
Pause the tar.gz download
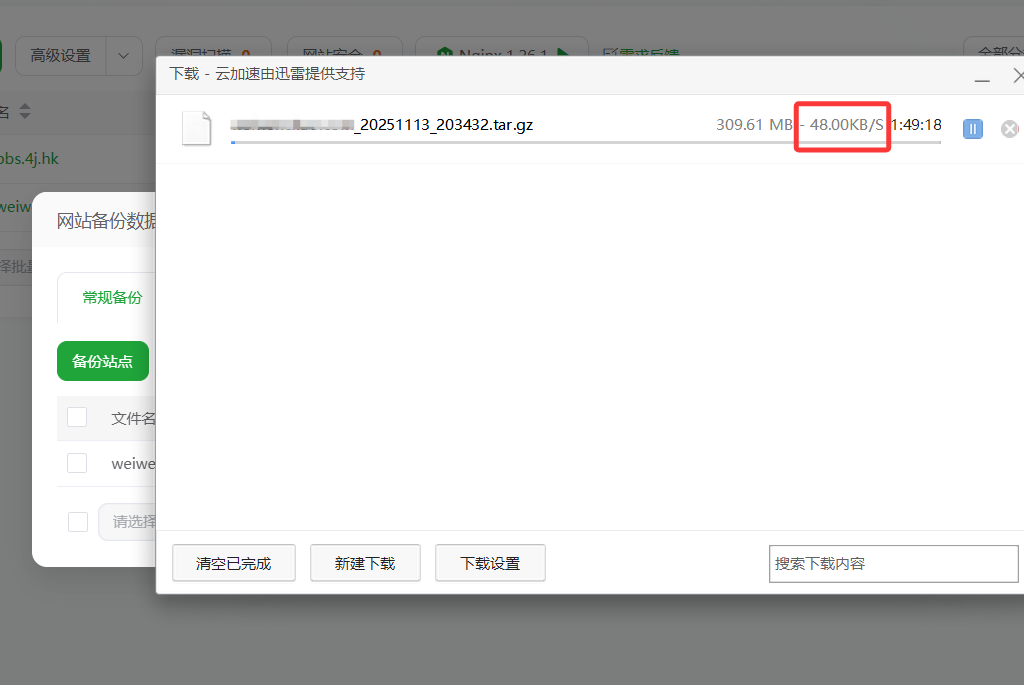coord(971,128)
